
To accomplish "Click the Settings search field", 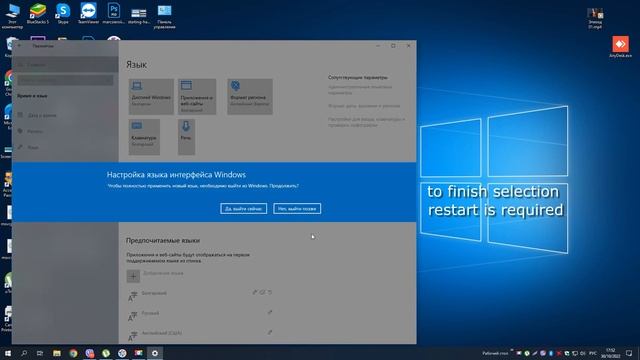I will [65, 80].
